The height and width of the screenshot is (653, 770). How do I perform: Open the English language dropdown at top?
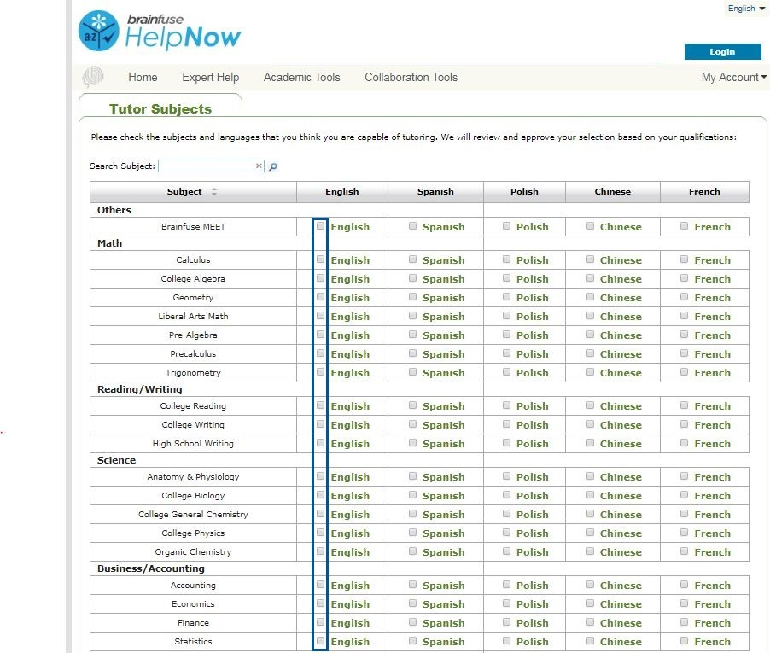pos(746,8)
